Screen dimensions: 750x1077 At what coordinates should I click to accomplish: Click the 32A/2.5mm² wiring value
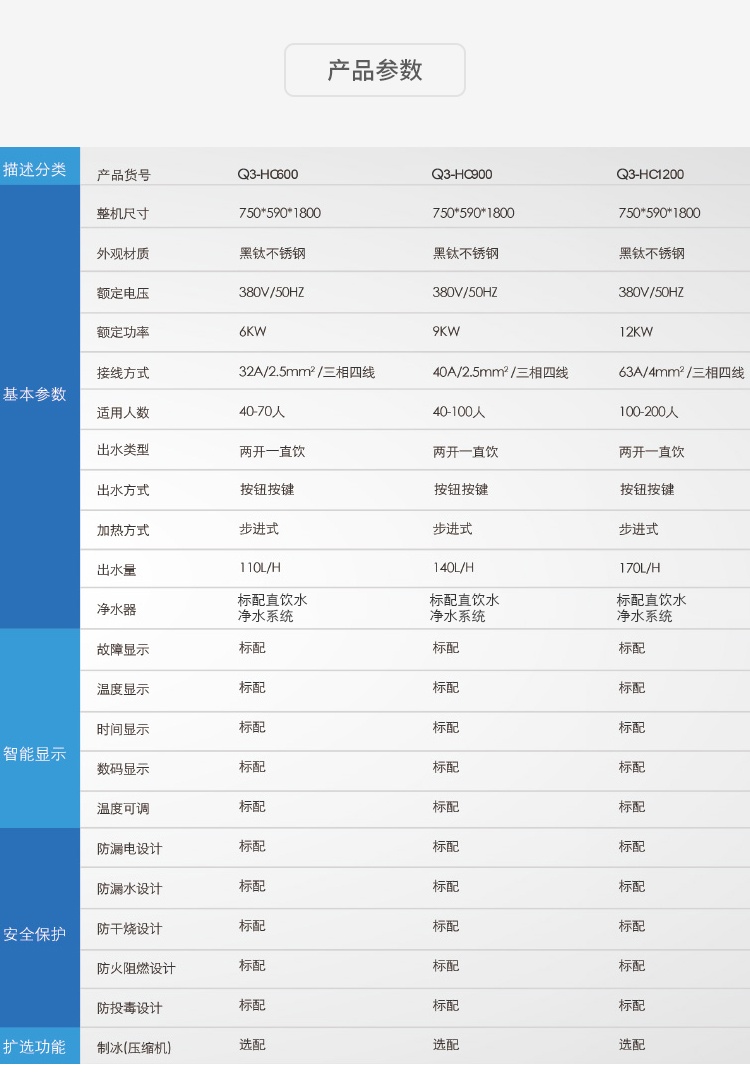point(306,372)
